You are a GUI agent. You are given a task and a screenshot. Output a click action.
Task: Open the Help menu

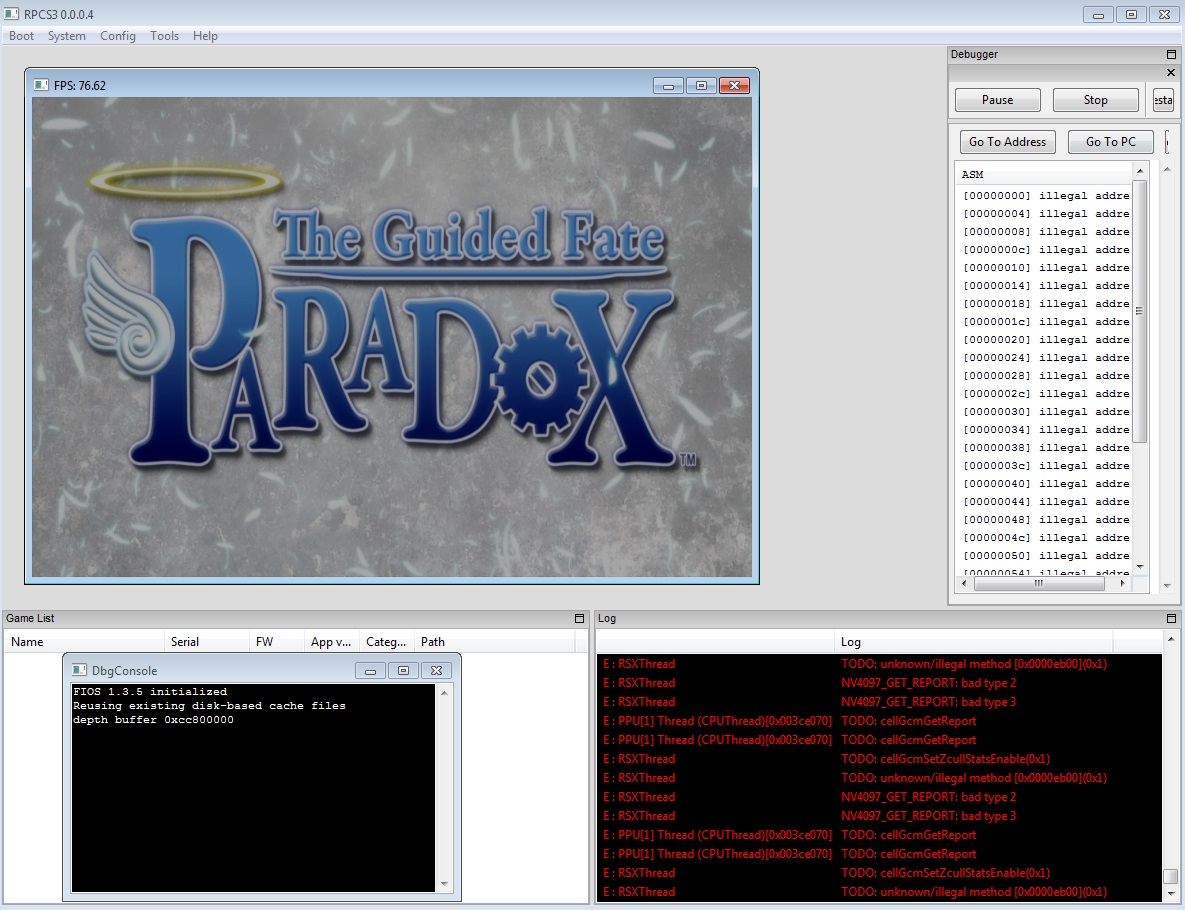coord(205,36)
